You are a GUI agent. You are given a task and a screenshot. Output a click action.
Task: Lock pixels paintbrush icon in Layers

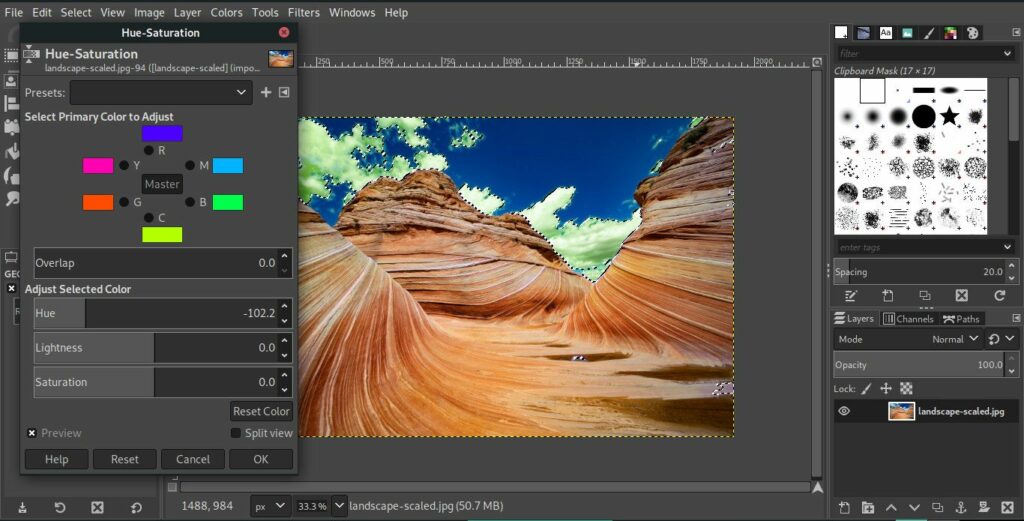pos(867,388)
